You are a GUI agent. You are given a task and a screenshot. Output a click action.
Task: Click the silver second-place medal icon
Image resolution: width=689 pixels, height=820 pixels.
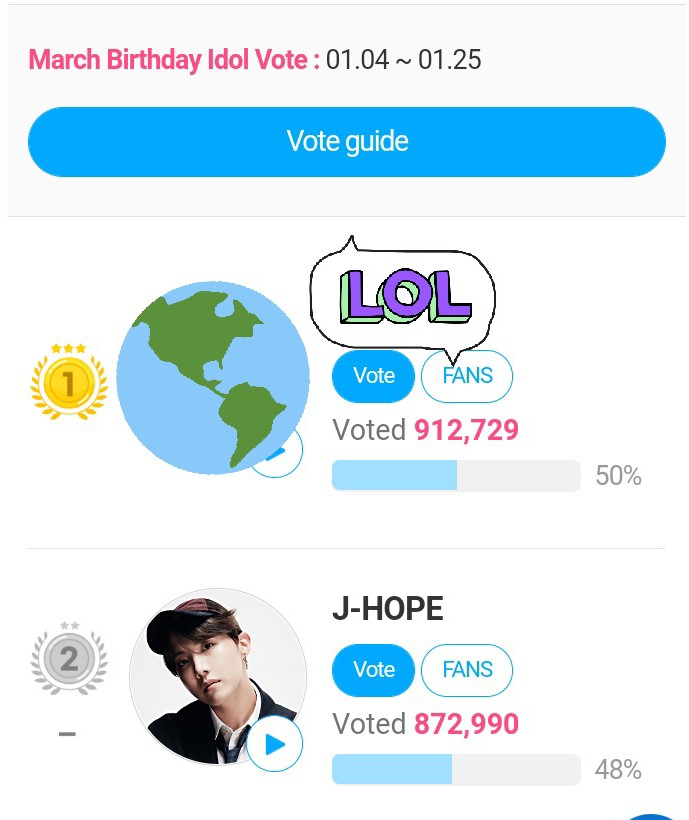tap(68, 658)
